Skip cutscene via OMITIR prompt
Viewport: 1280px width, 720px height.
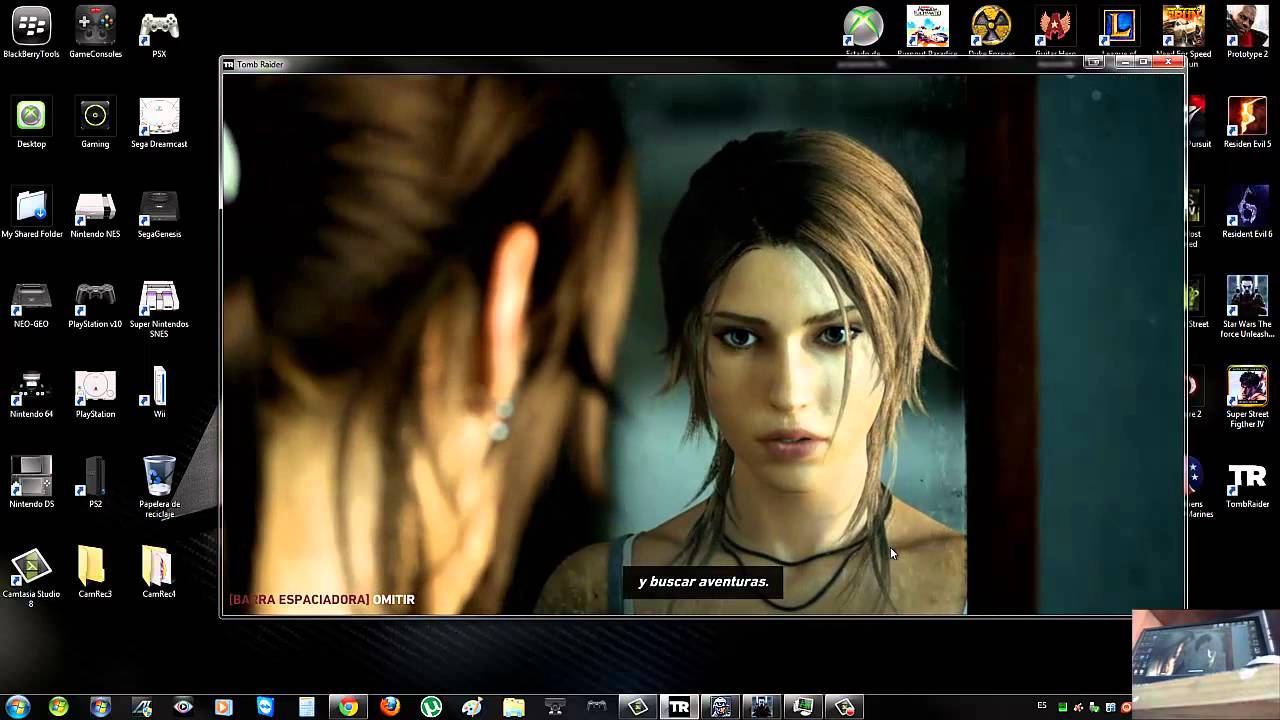(x=322, y=599)
